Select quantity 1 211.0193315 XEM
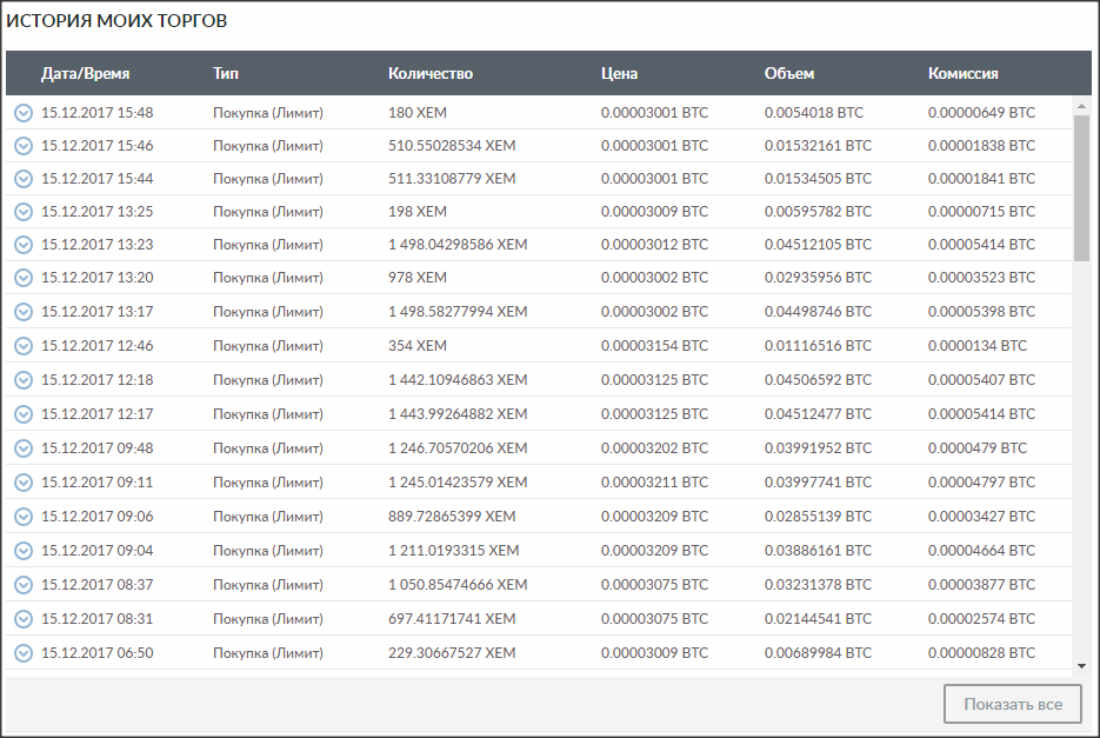This screenshot has width=1100, height=738. click(x=453, y=551)
